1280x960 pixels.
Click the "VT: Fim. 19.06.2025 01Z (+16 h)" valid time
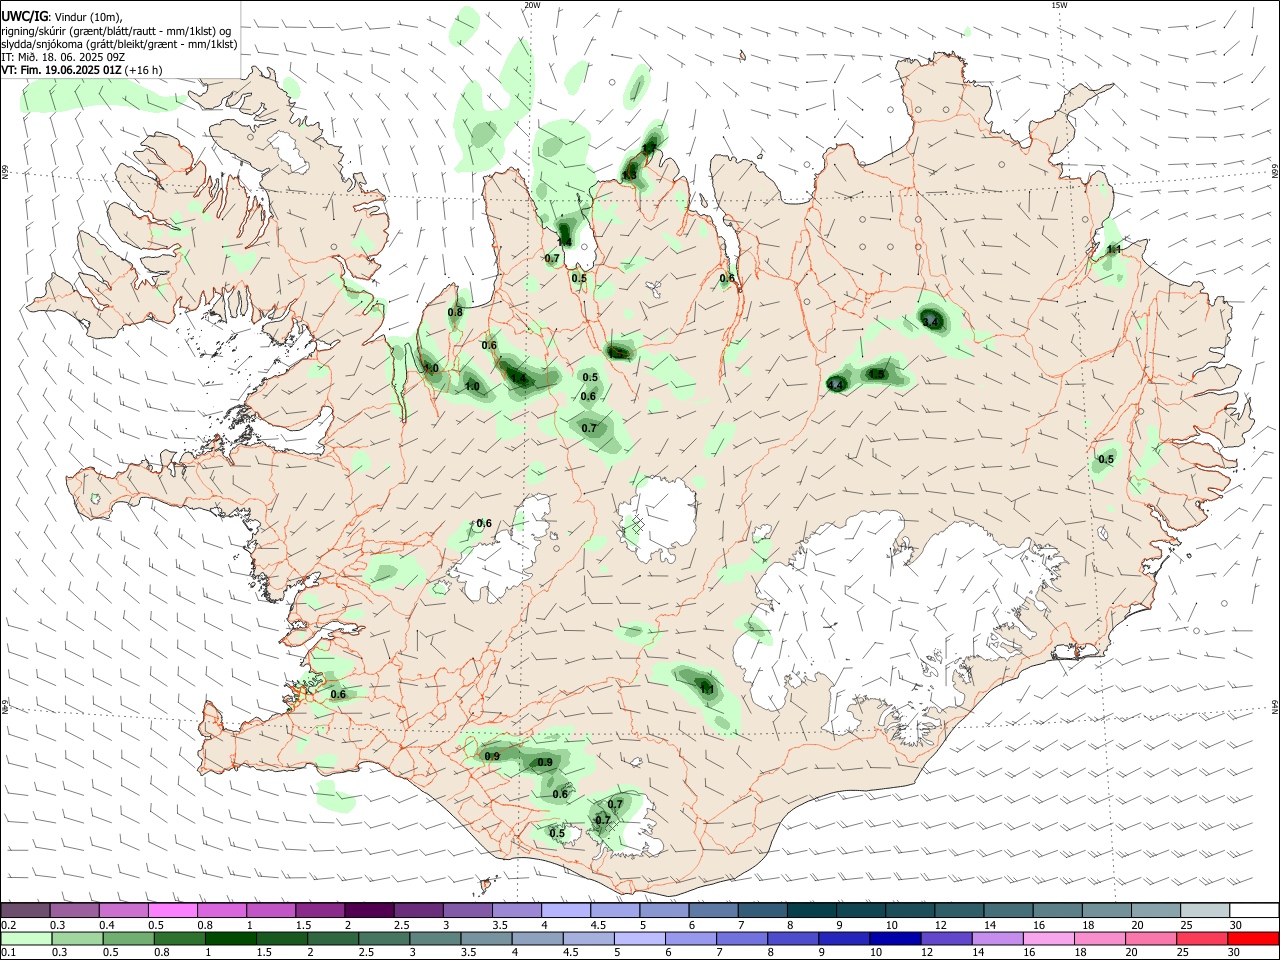pos(82,70)
